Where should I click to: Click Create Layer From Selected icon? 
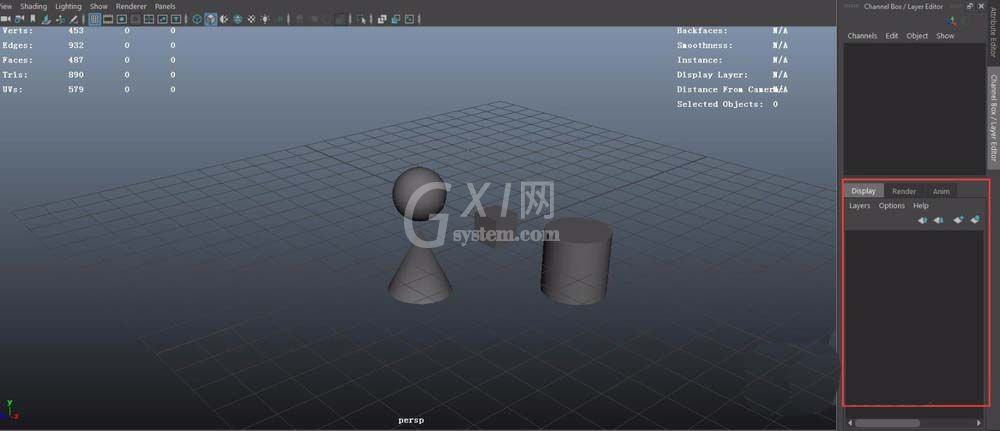pyautogui.click(x=974, y=220)
